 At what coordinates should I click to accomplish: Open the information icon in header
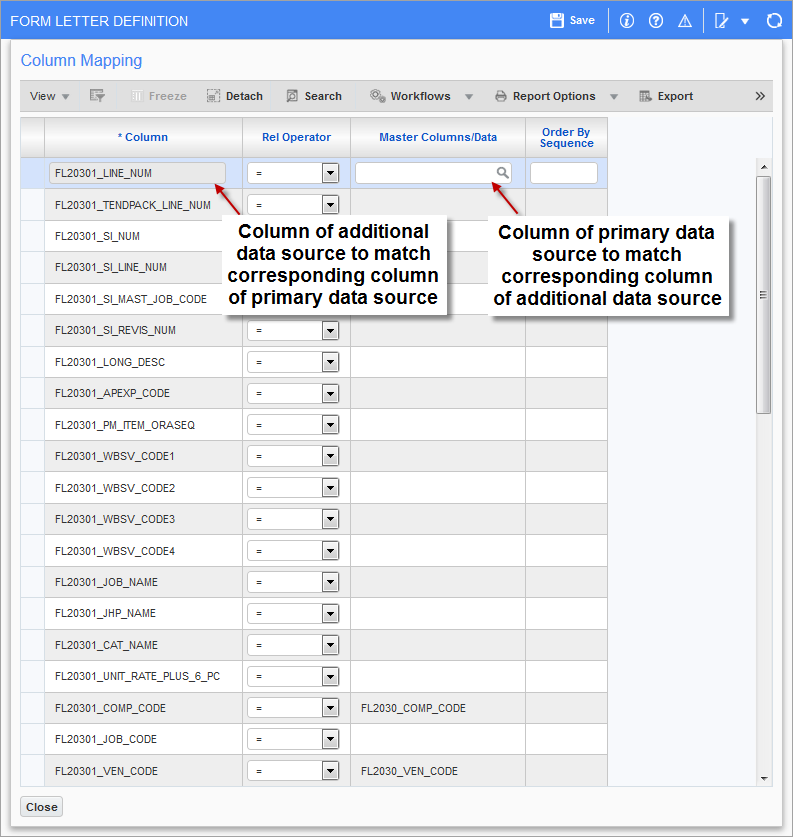627,21
